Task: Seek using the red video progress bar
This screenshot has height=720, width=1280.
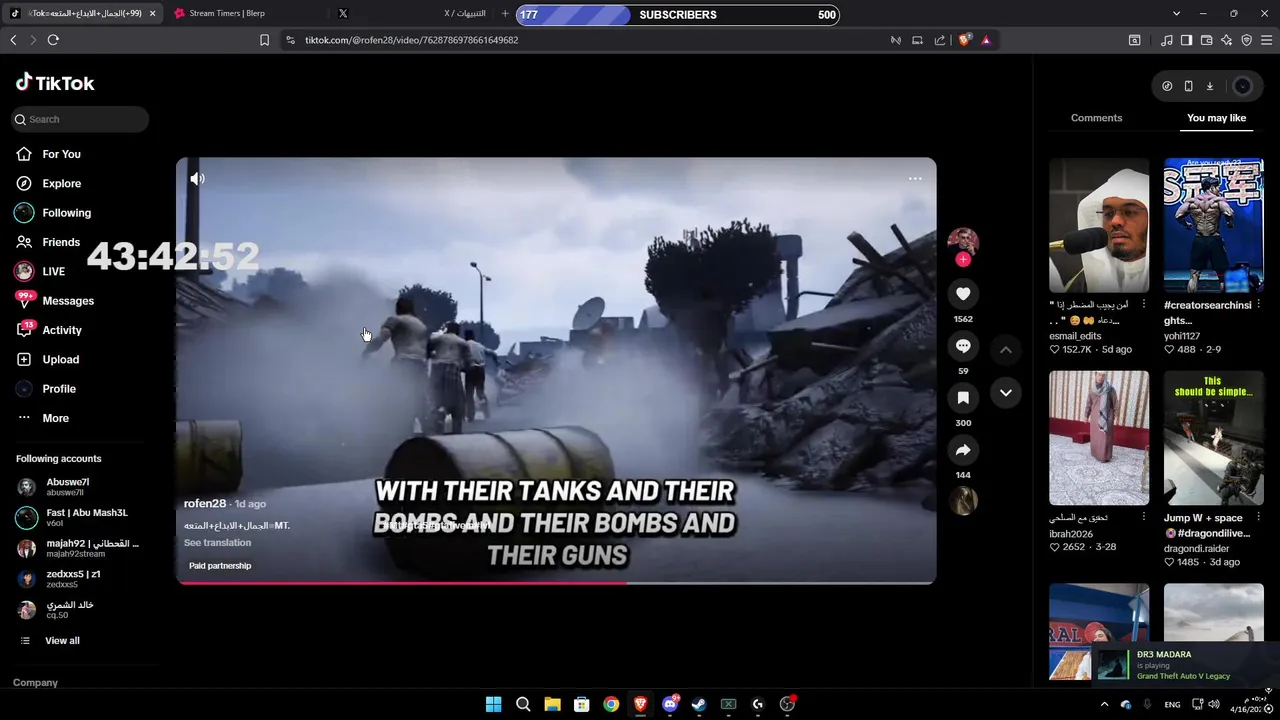Action: 556,582
